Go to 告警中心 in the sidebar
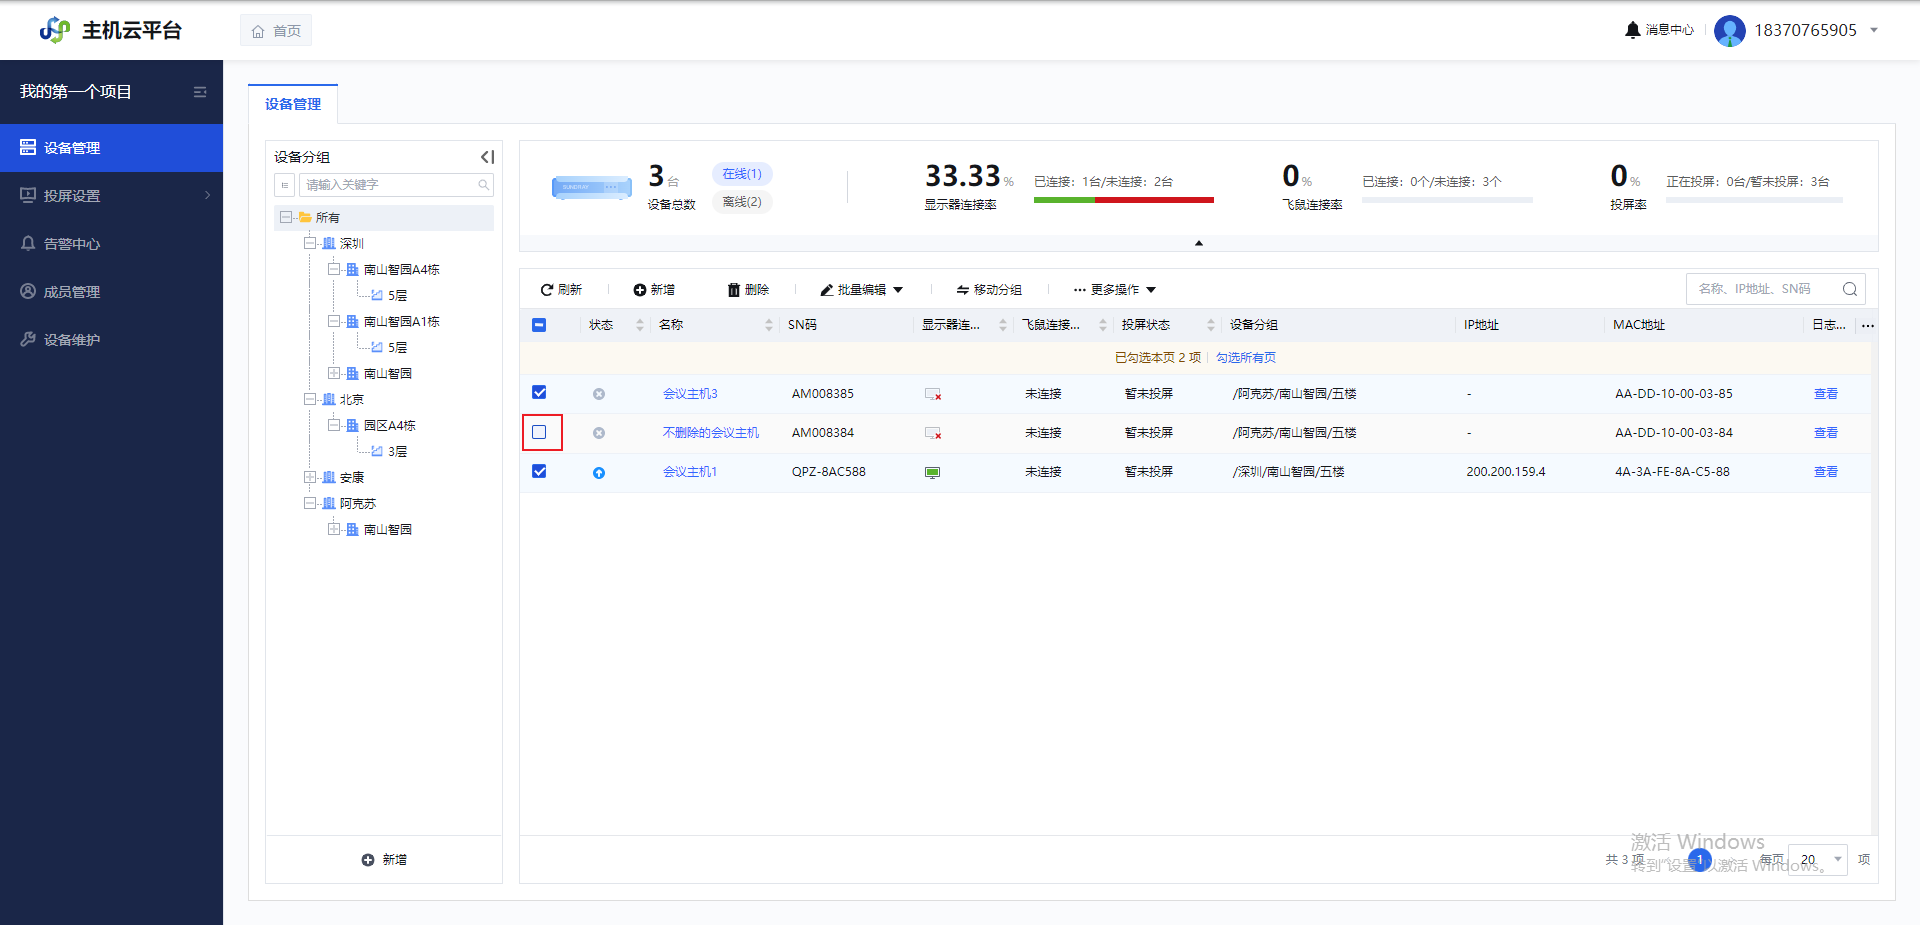This screenshot has width=1920, height=925. click(72, 244)
